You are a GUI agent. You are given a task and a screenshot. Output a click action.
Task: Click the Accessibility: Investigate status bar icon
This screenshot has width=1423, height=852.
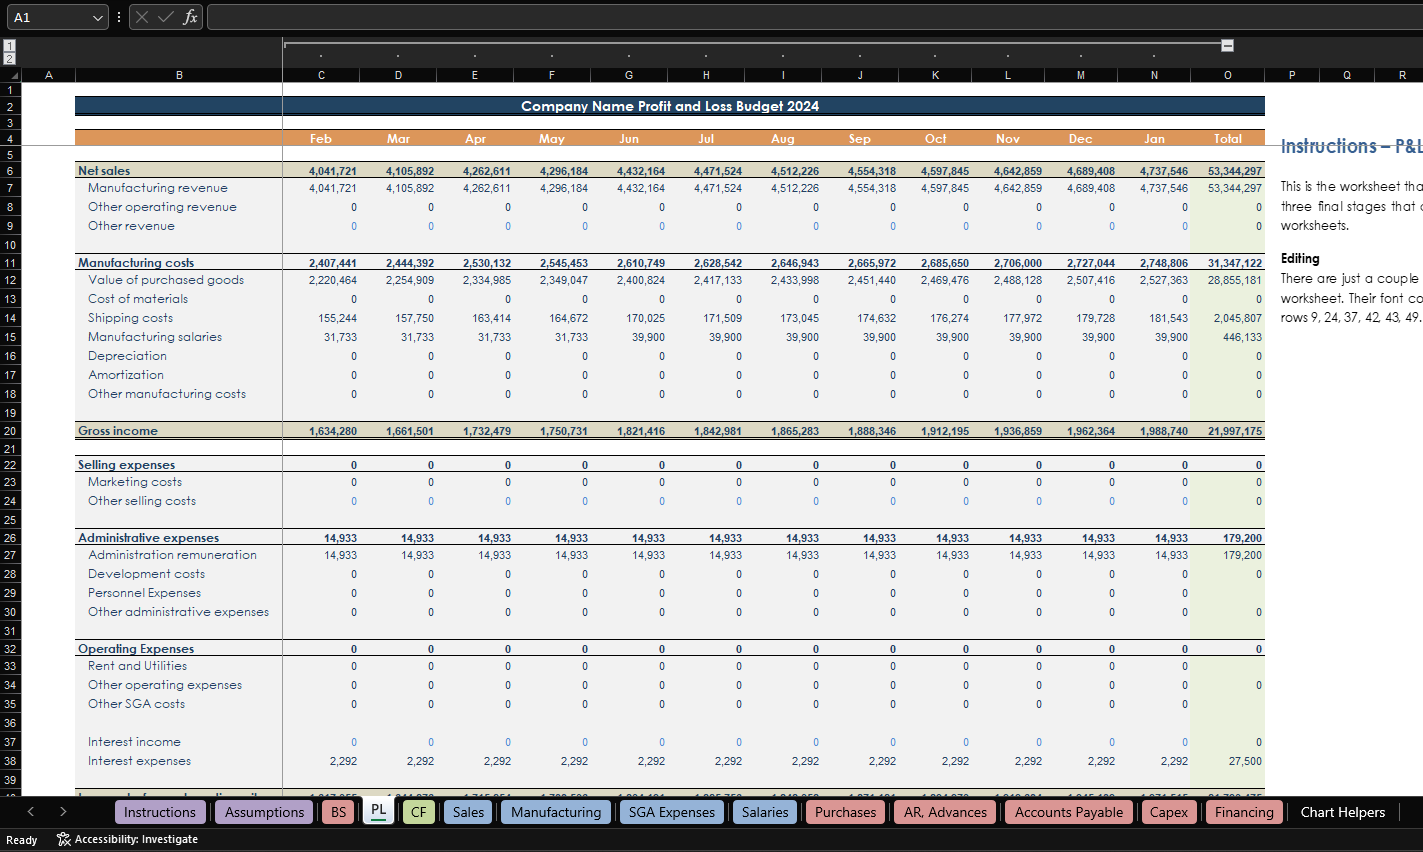click(x=60, y=839)
